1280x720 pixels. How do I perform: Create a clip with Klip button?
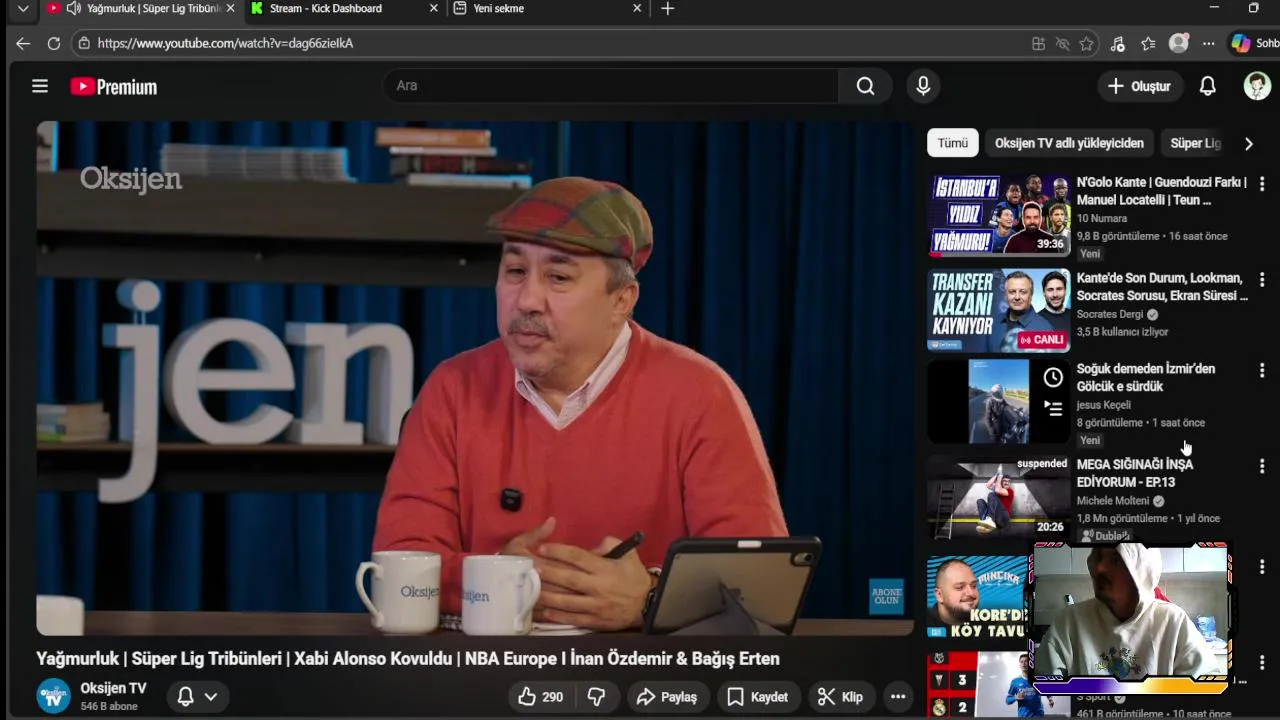tap(840, 697)
